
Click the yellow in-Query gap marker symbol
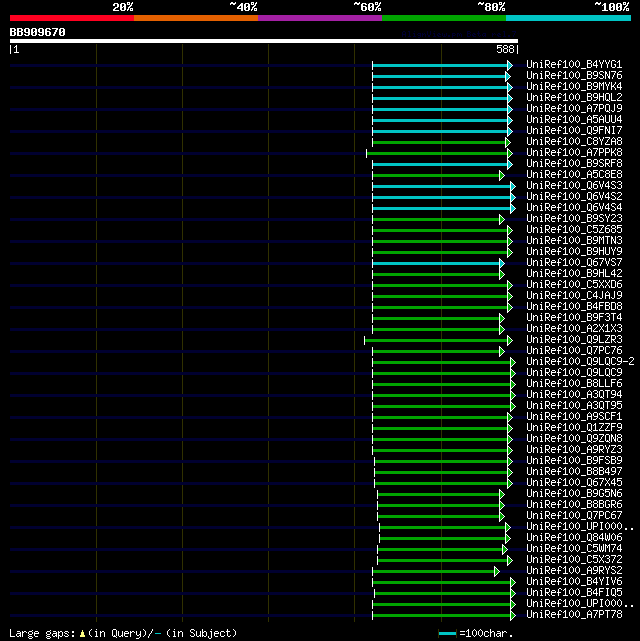point(83,634)
